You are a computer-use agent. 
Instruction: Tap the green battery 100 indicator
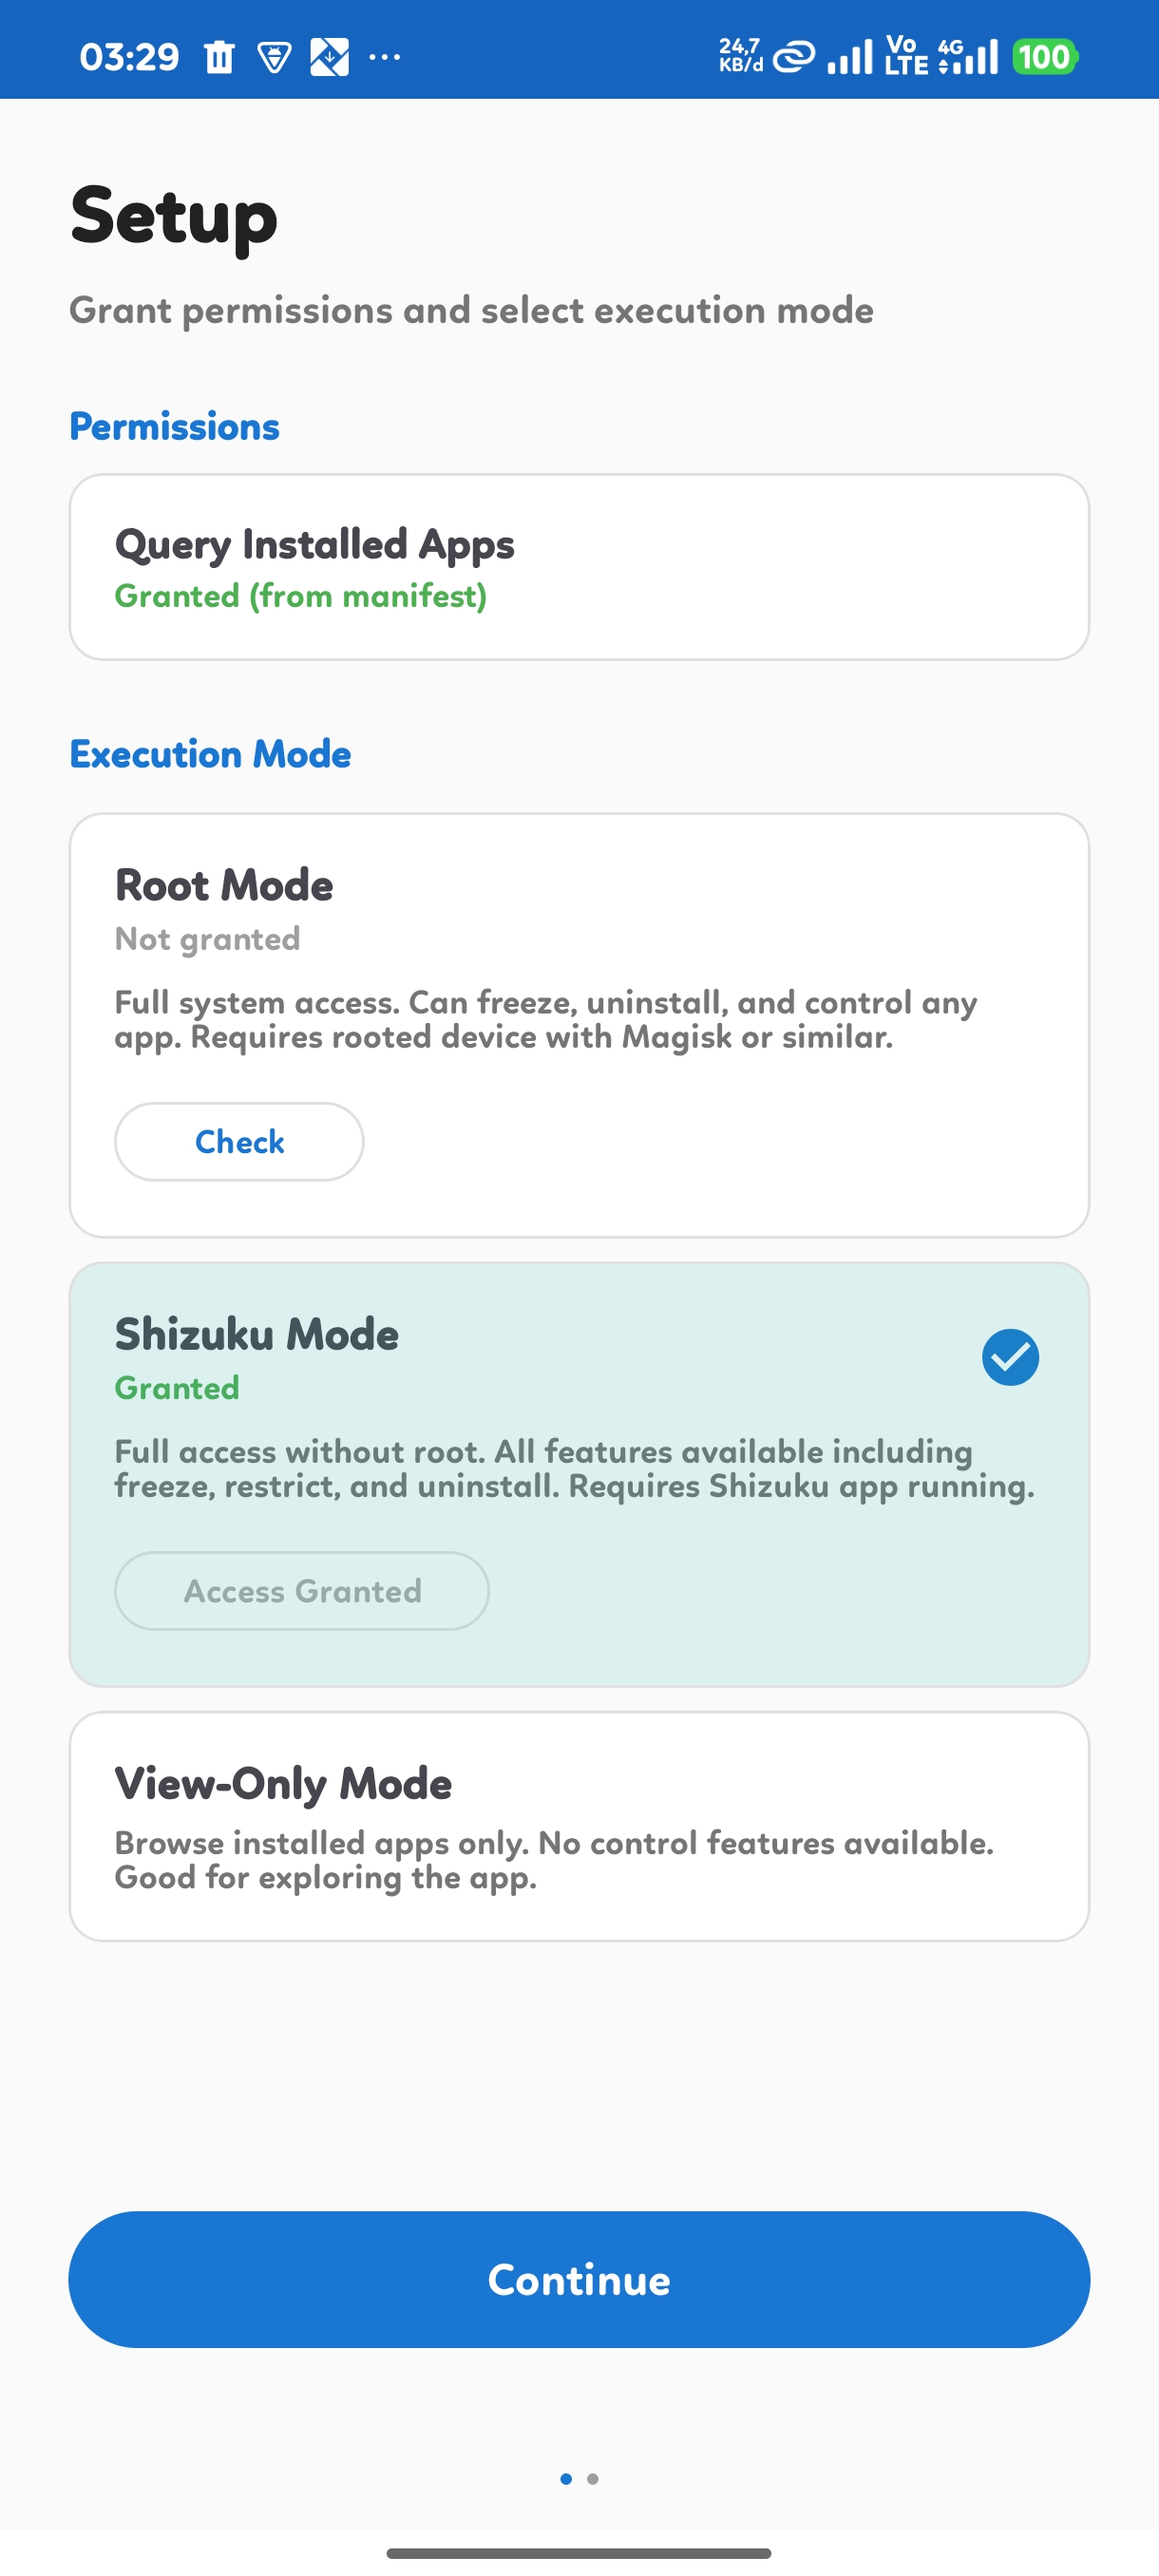tap(1045, 57)
